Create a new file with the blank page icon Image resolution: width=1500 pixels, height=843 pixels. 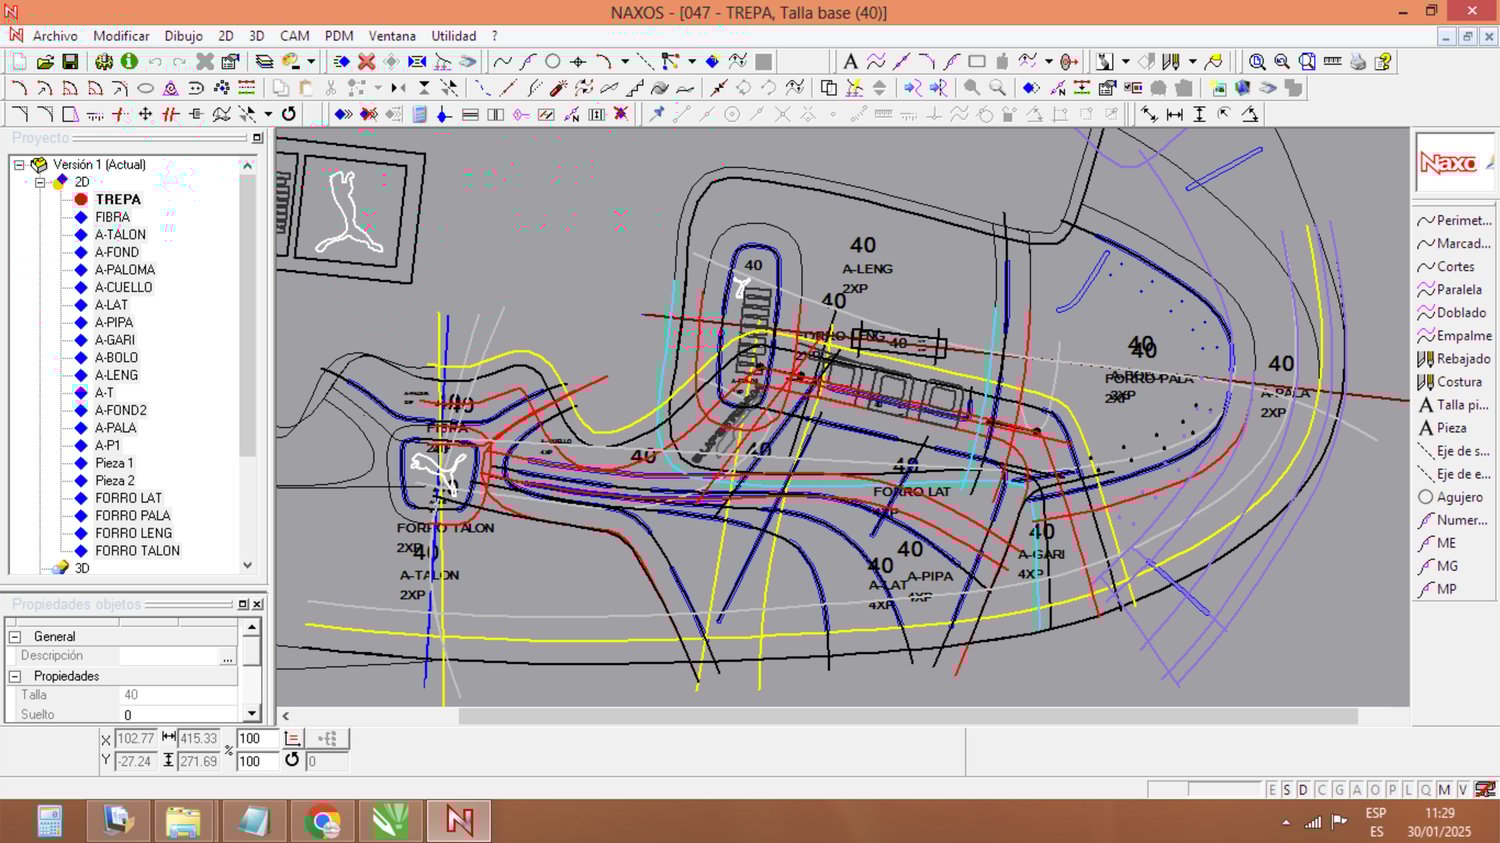pyautogui.click(x=19, y=62)
